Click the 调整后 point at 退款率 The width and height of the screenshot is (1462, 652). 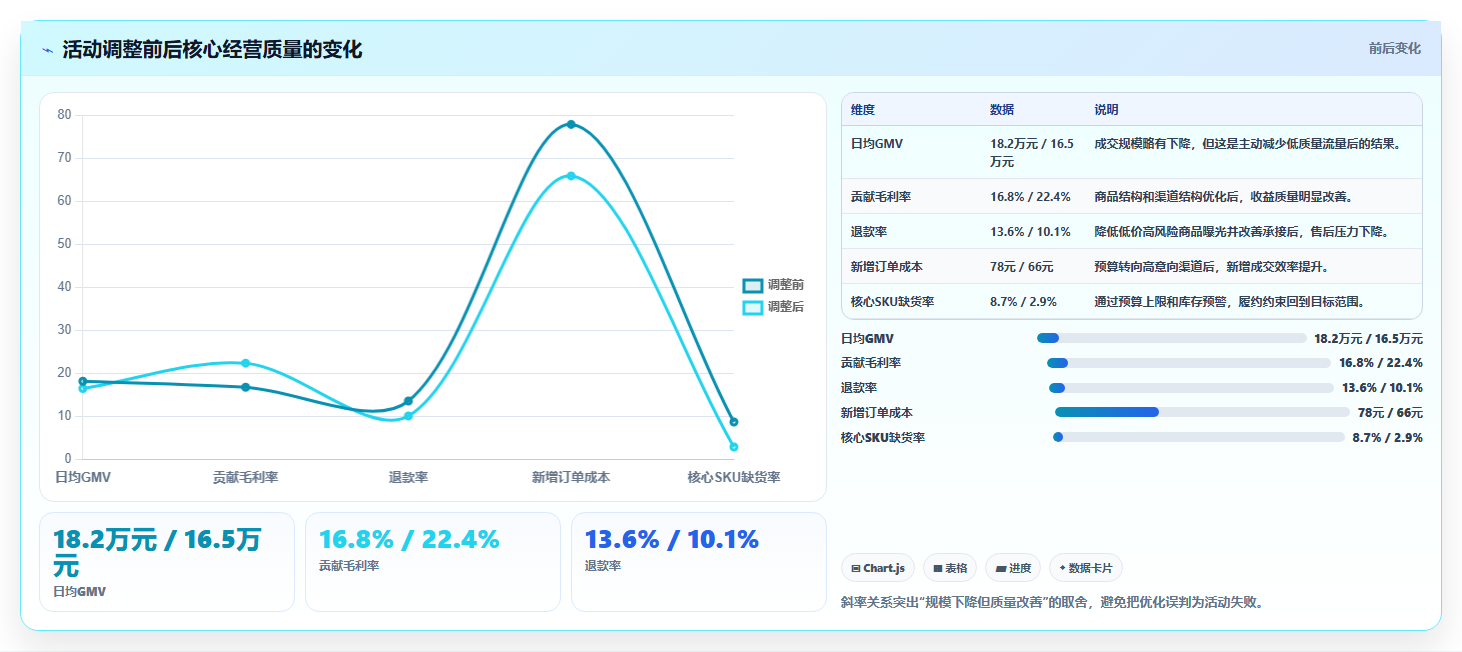(x=408, y=416)
